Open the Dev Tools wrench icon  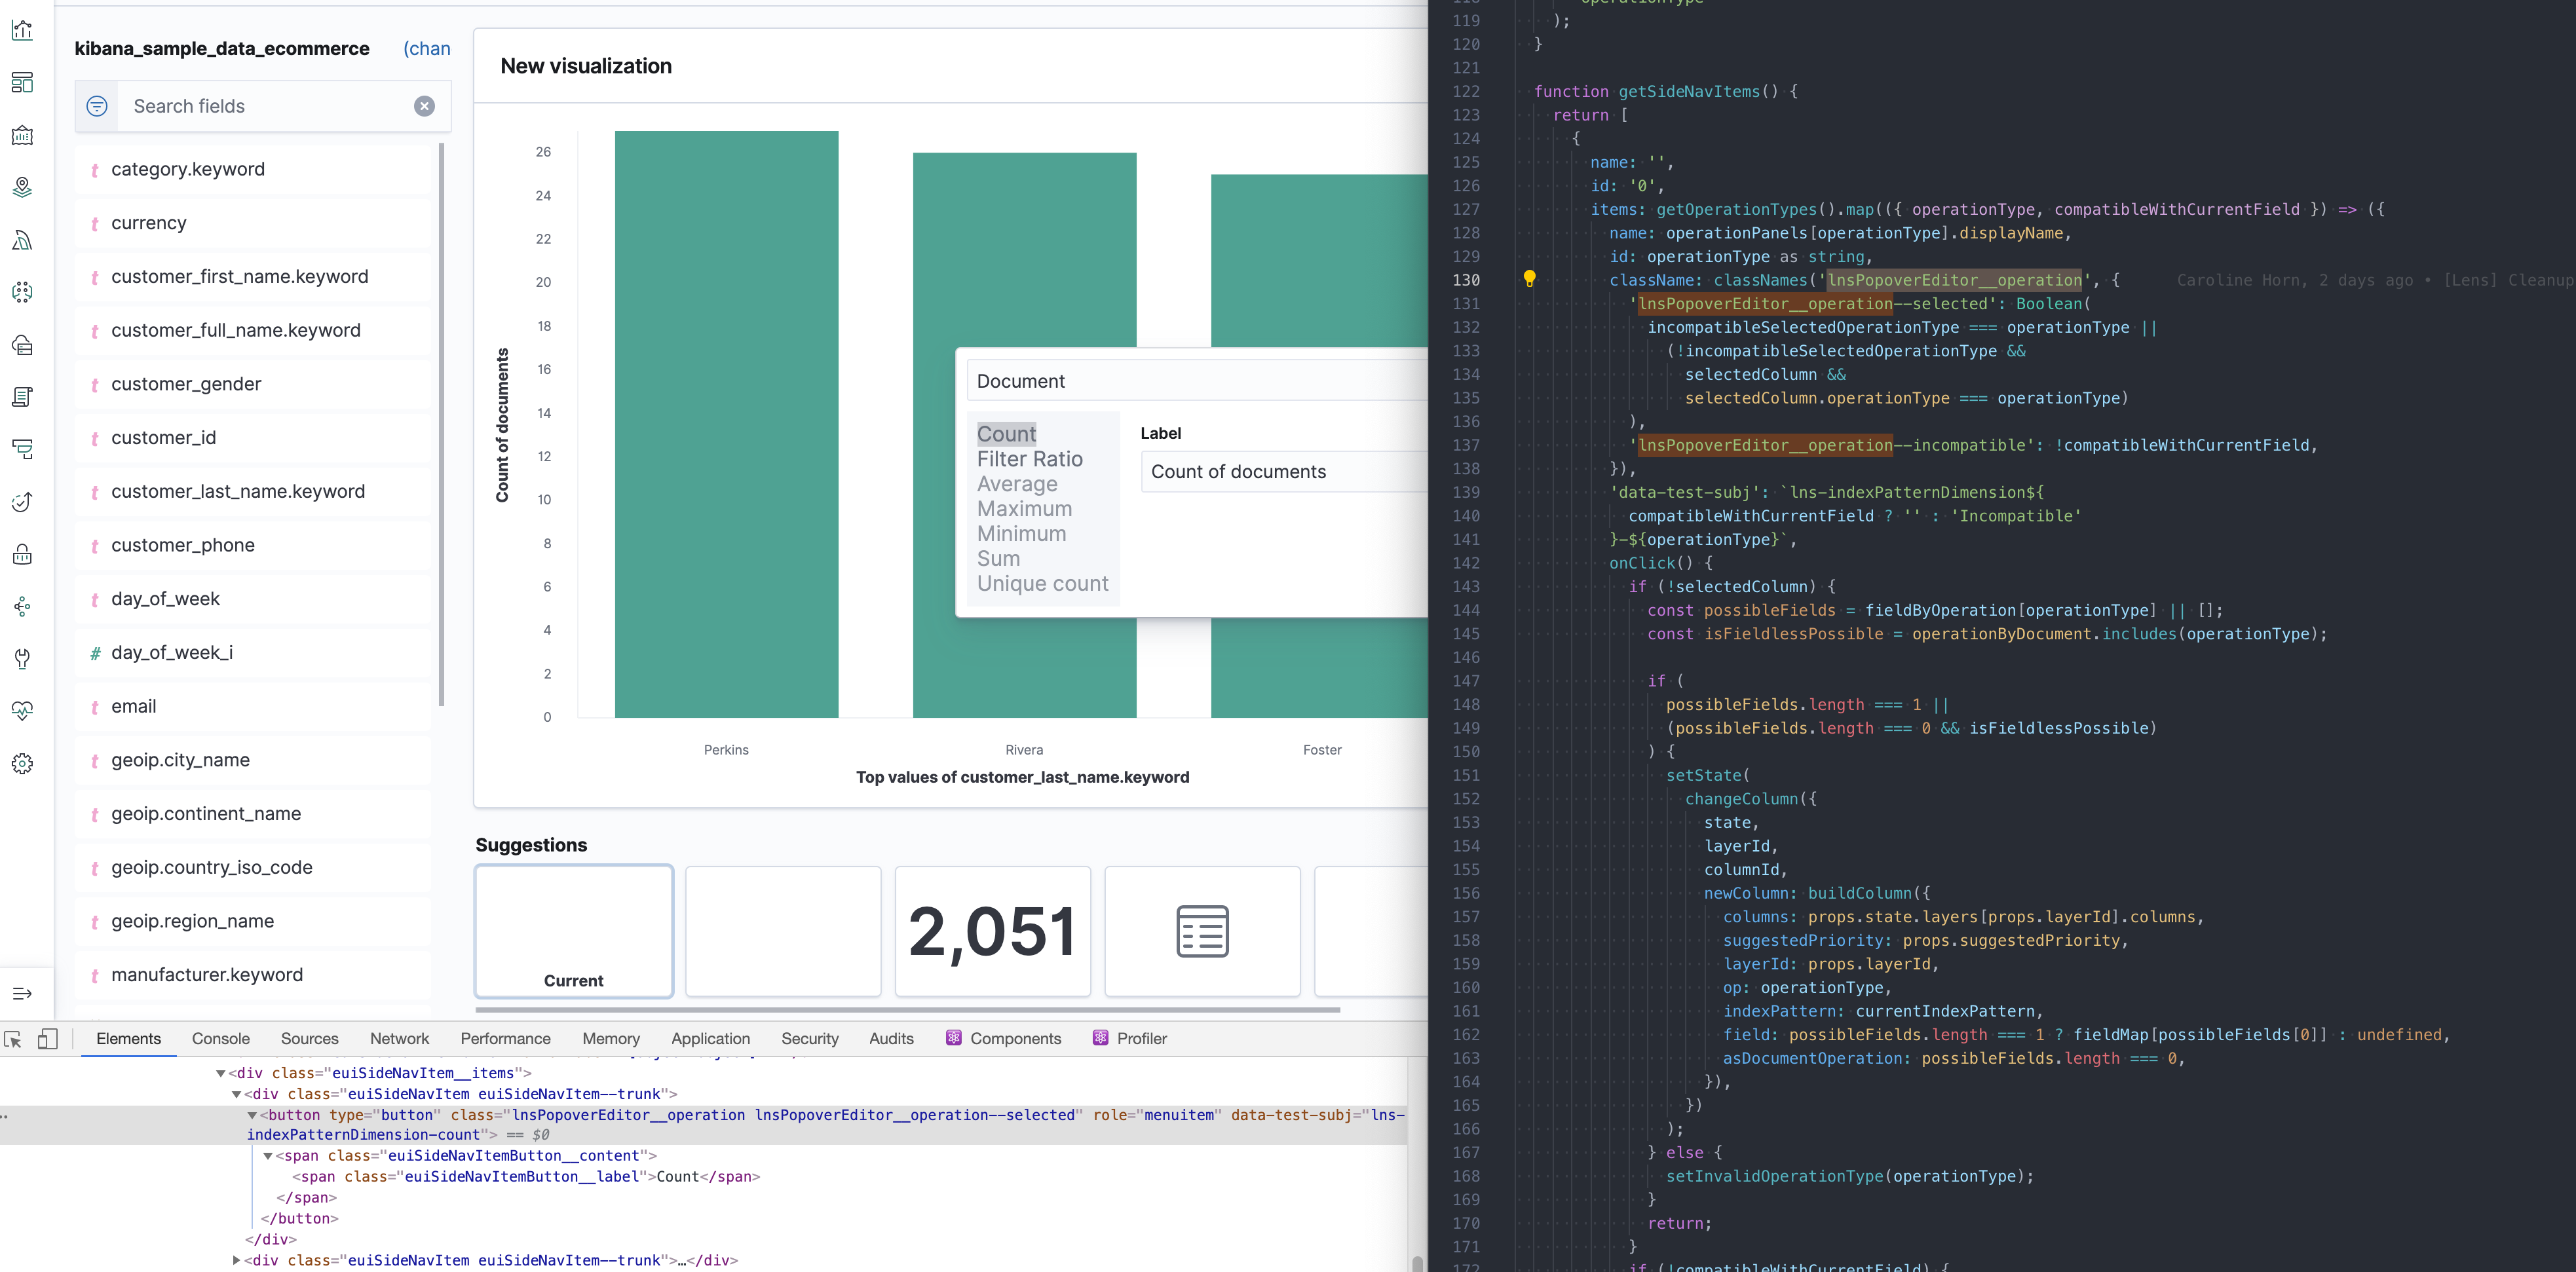(22, 659)
